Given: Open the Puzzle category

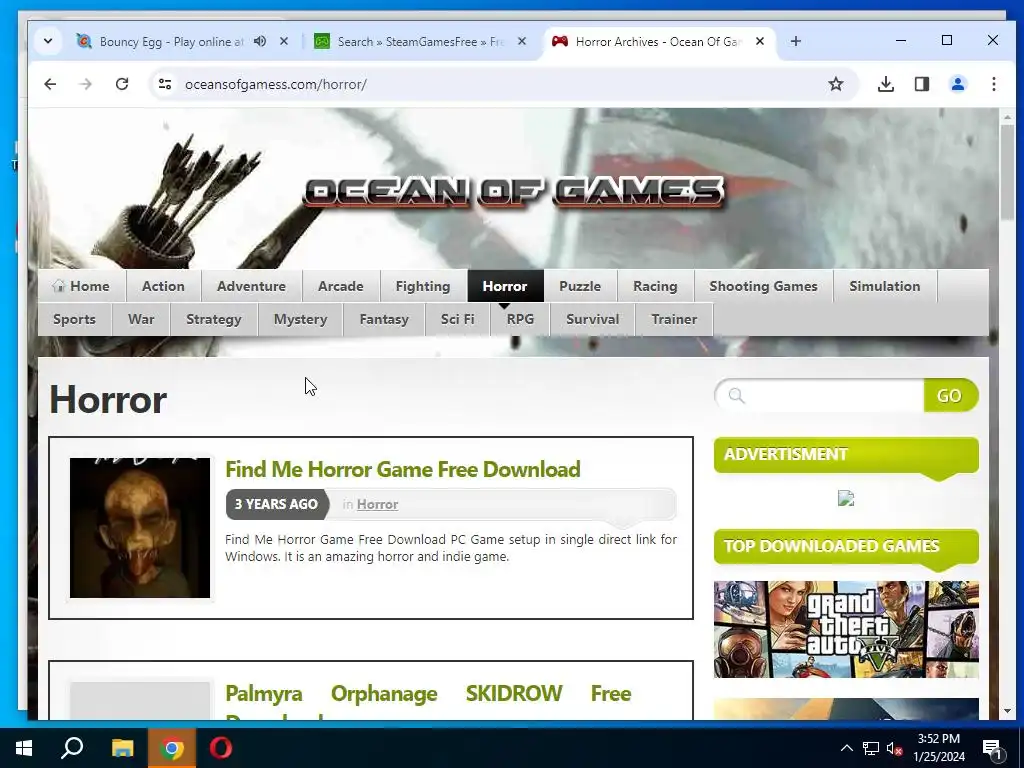Looking at the screenshot, I should click(580, 286).
